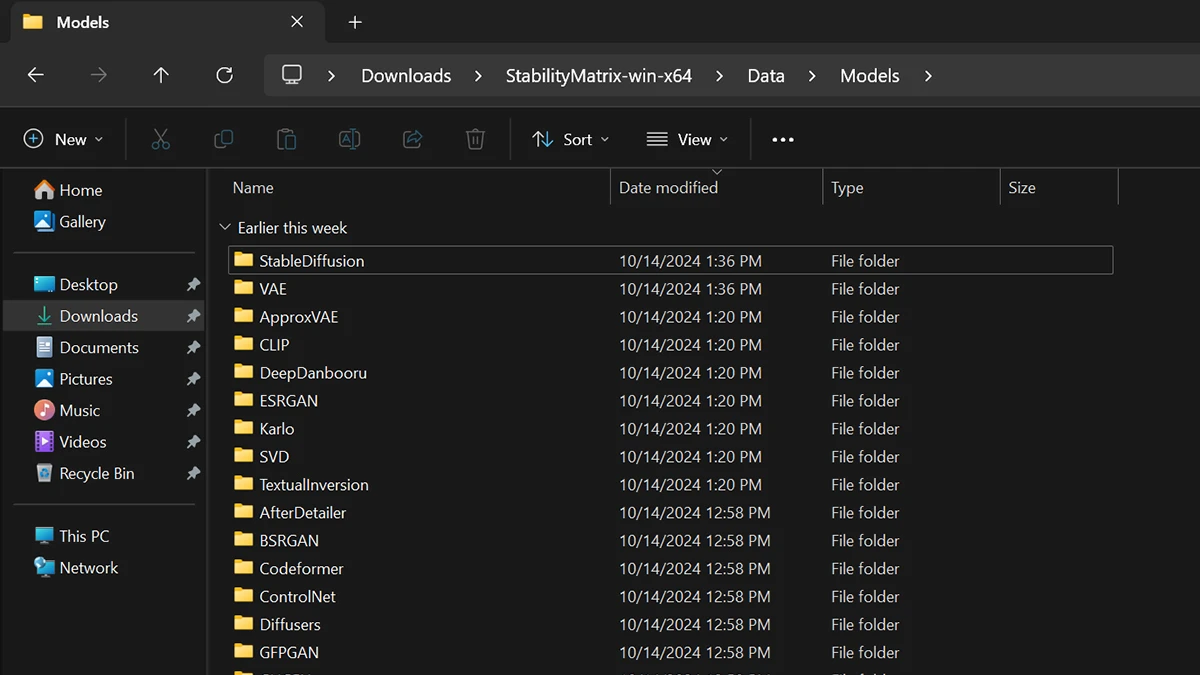Unpin Downloads using its pin icon
The image size is (1200, 675).
tap(193, 316)
